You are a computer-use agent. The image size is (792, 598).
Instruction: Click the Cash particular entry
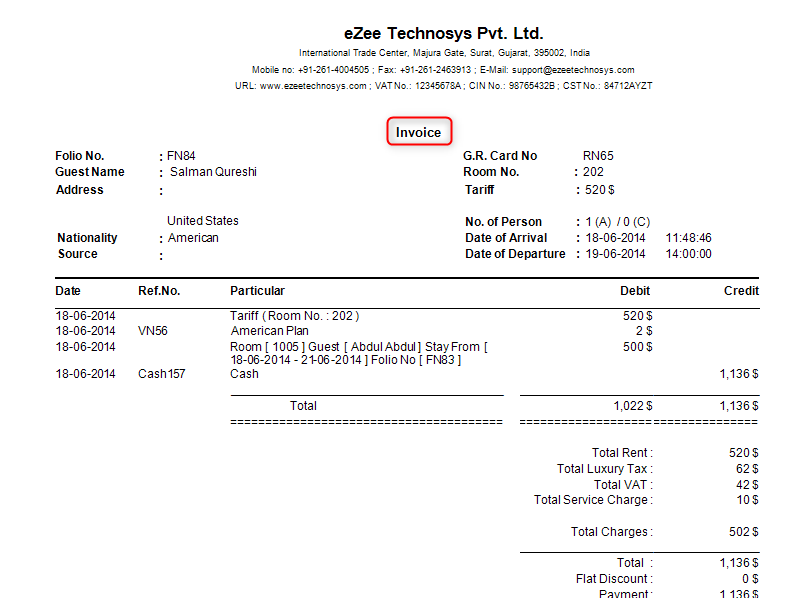pyautogui.click(x=244, y=374)
